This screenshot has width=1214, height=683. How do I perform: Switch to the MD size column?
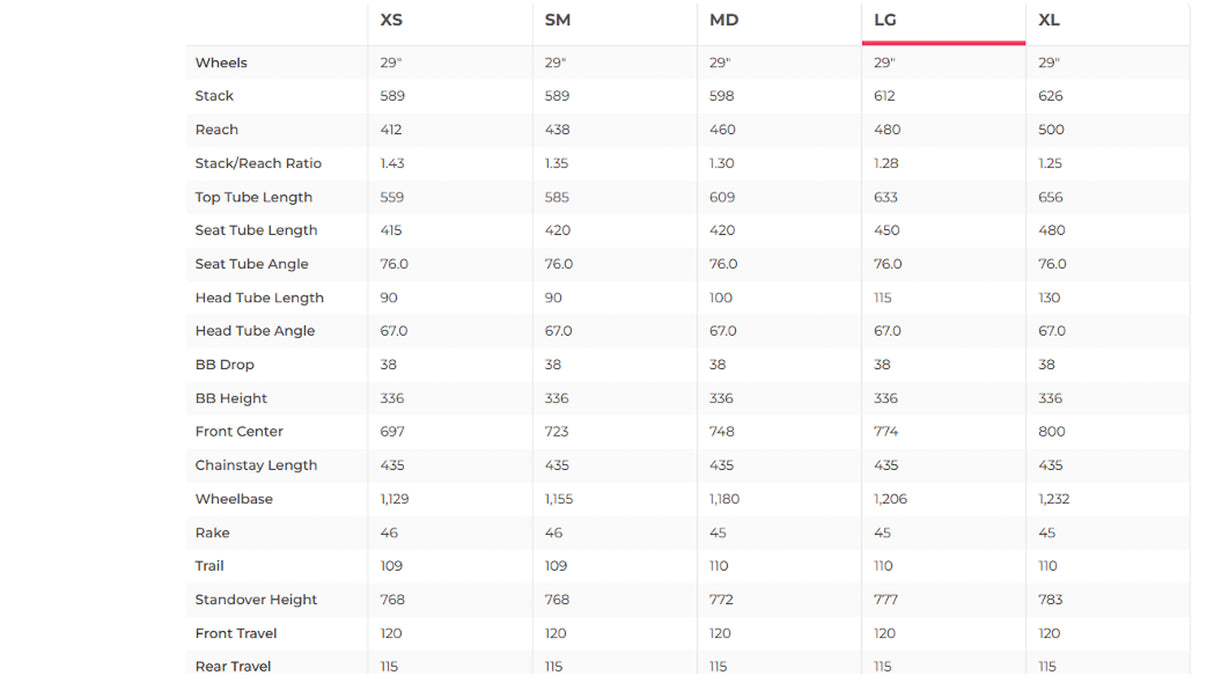click(723, 20)
